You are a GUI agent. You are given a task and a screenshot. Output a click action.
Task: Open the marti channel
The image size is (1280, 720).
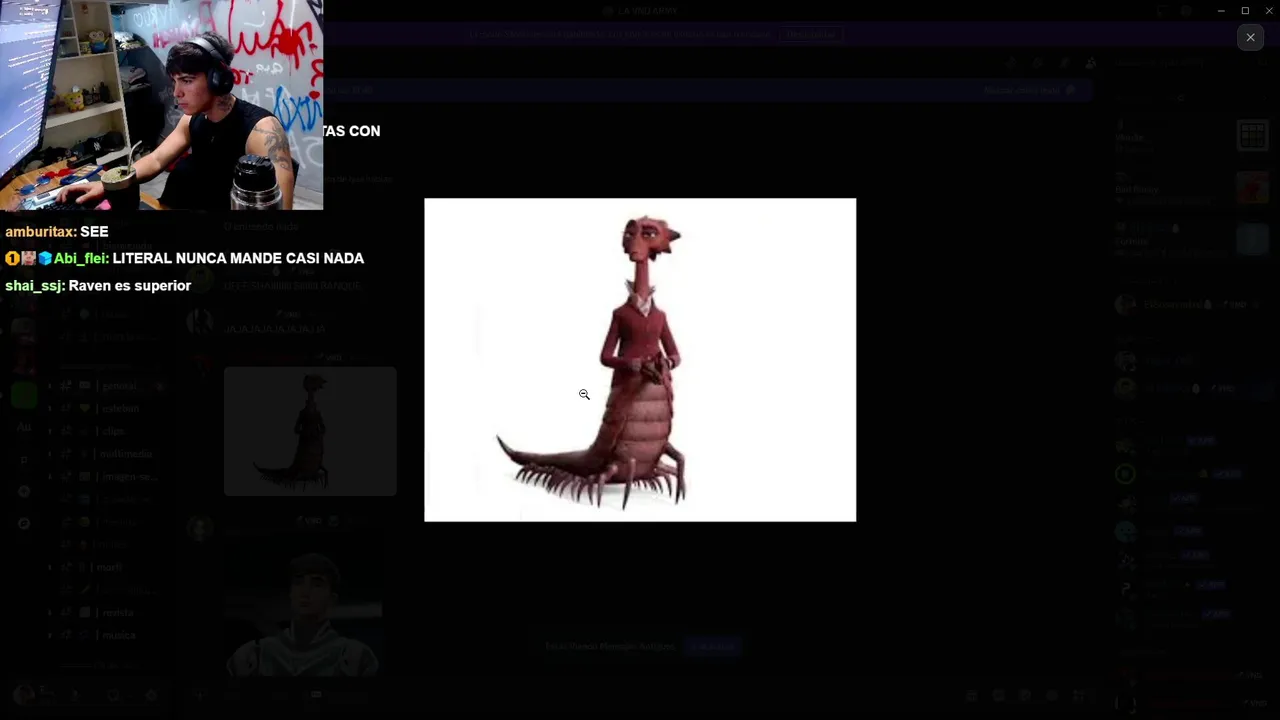point(108,567)
